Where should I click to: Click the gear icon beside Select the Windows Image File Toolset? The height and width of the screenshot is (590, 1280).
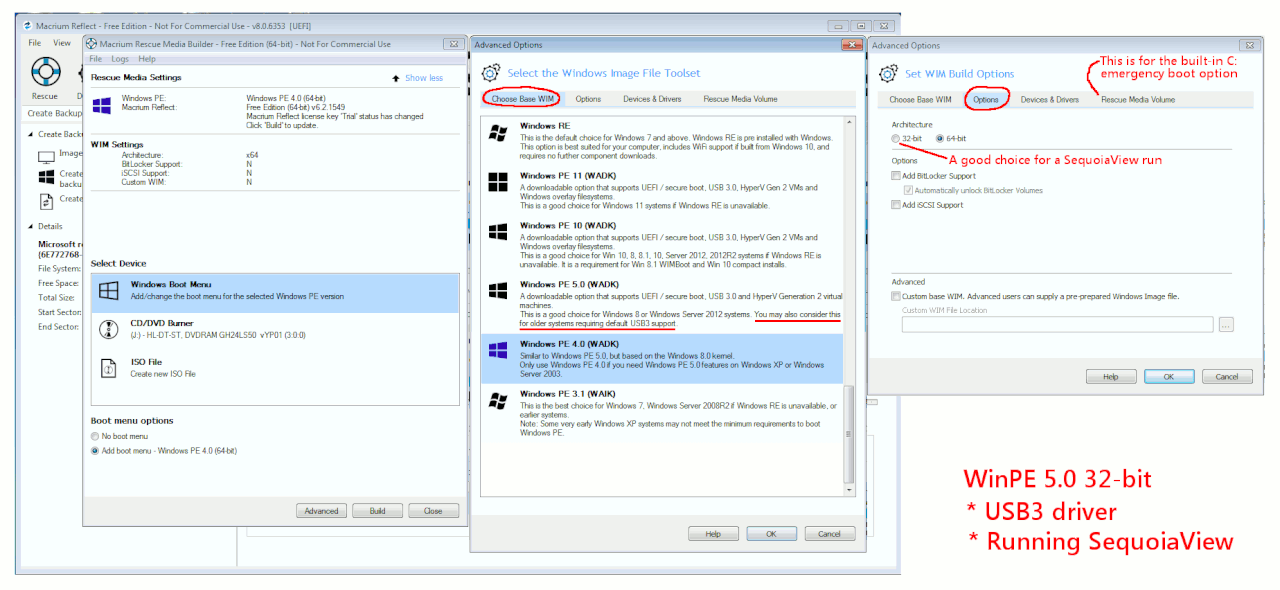pos(490,73)
